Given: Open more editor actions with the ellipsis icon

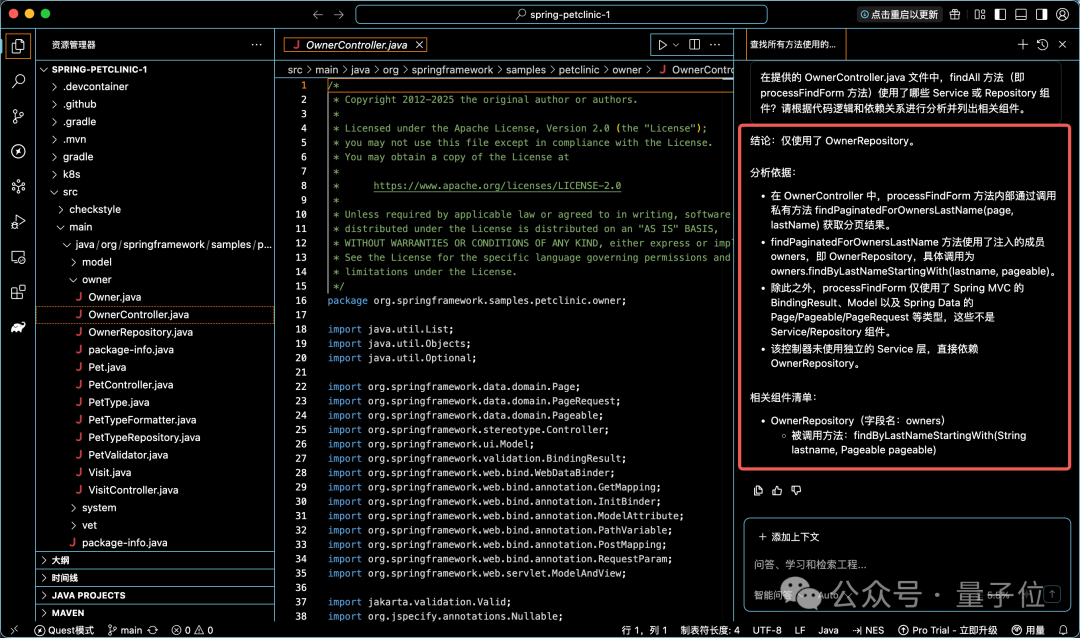Looking at the screenshot, I should pos(715,45).
